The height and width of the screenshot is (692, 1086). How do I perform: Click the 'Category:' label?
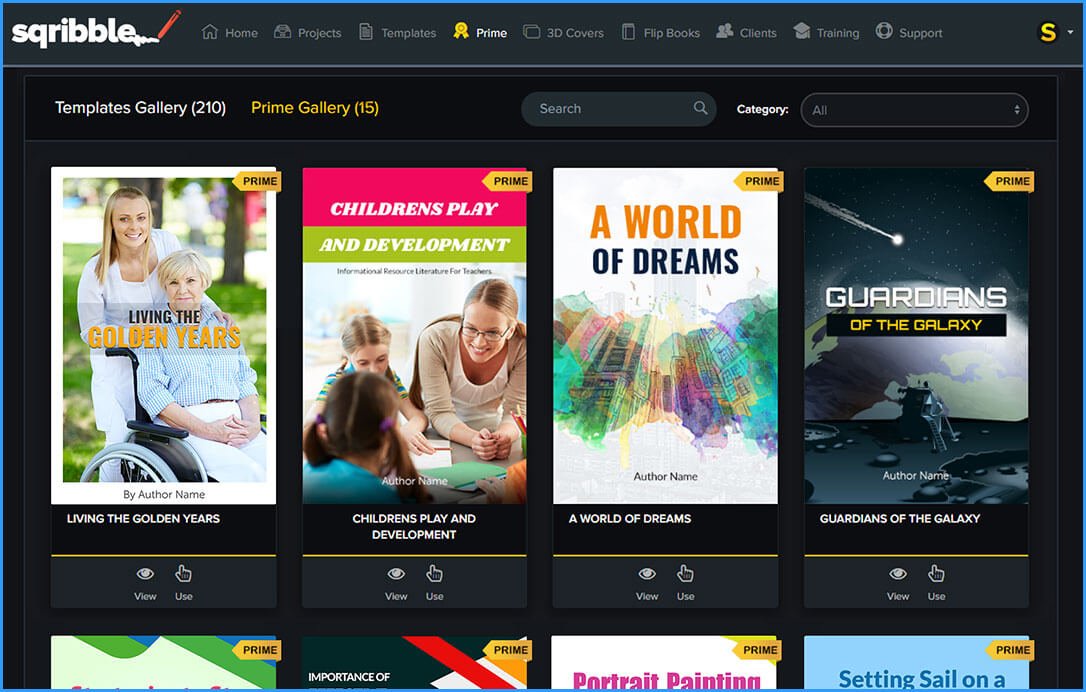pos(763,109)
